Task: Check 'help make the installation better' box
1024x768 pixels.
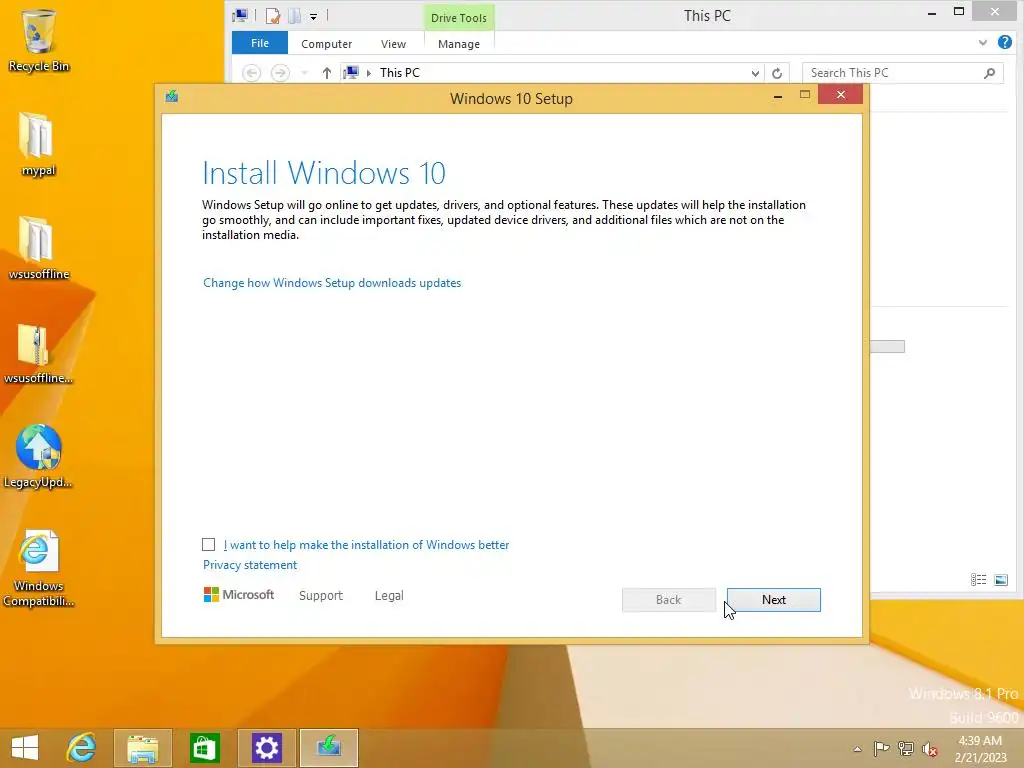Action: click(x=208, y=545)
